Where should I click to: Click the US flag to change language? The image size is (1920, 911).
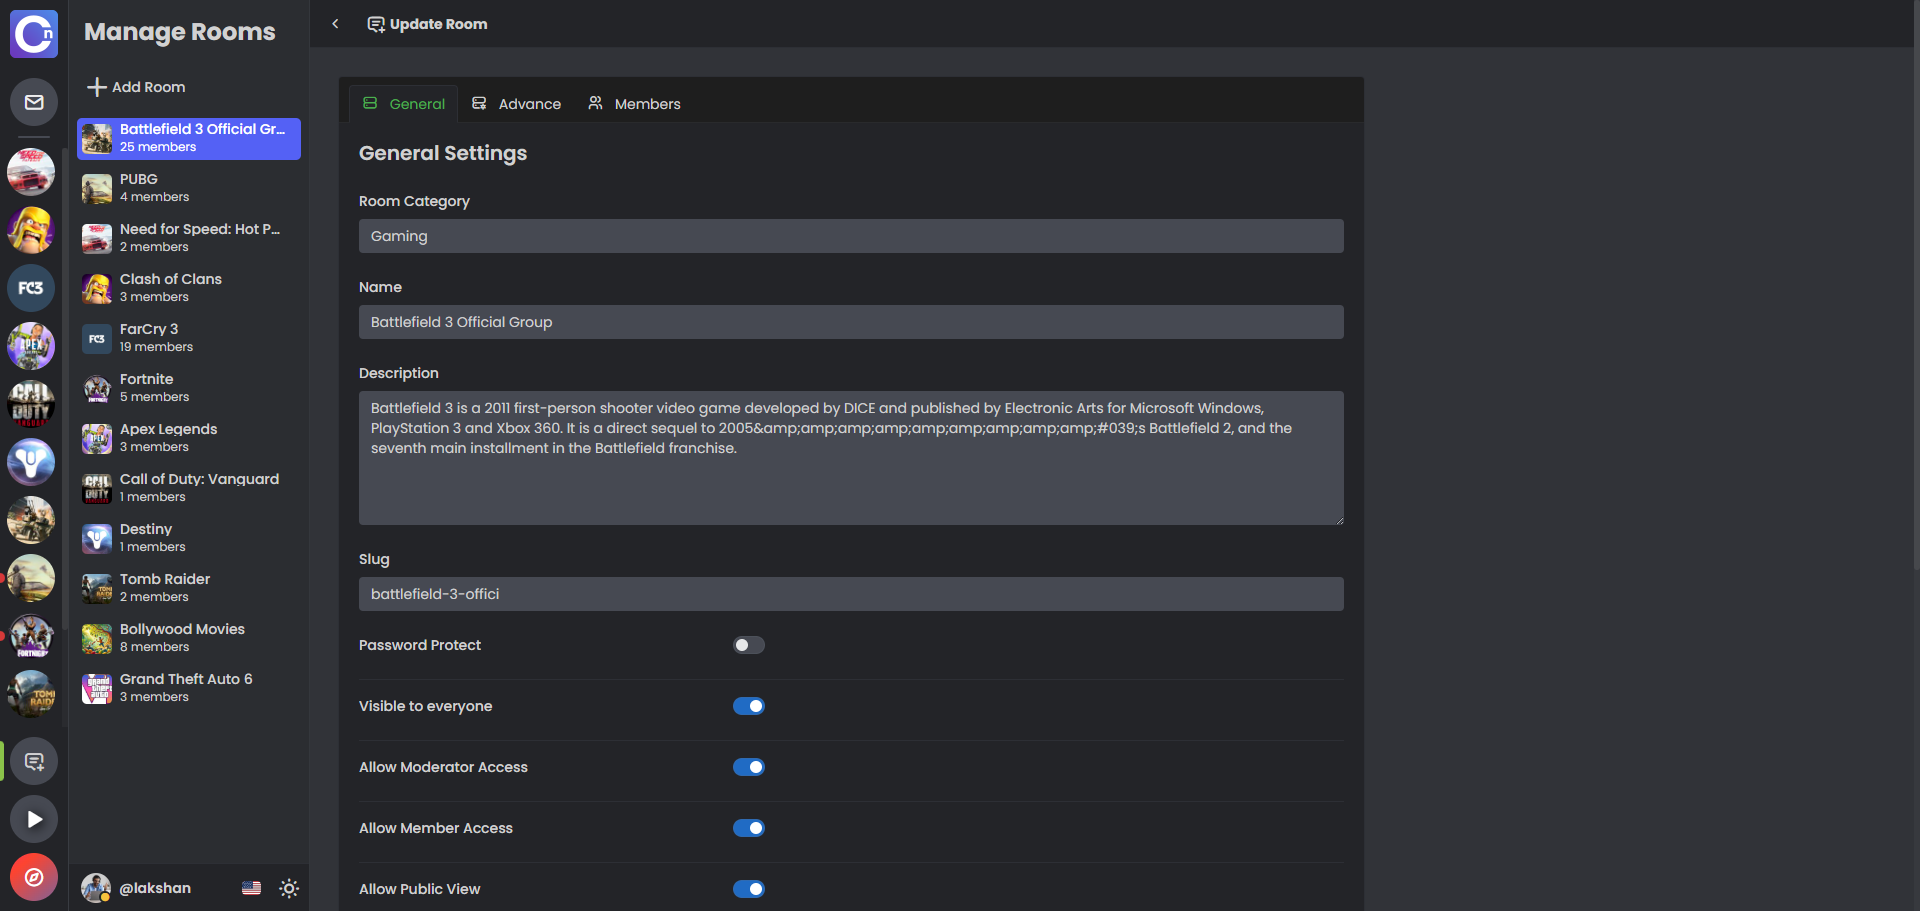[x=251, y=888]
